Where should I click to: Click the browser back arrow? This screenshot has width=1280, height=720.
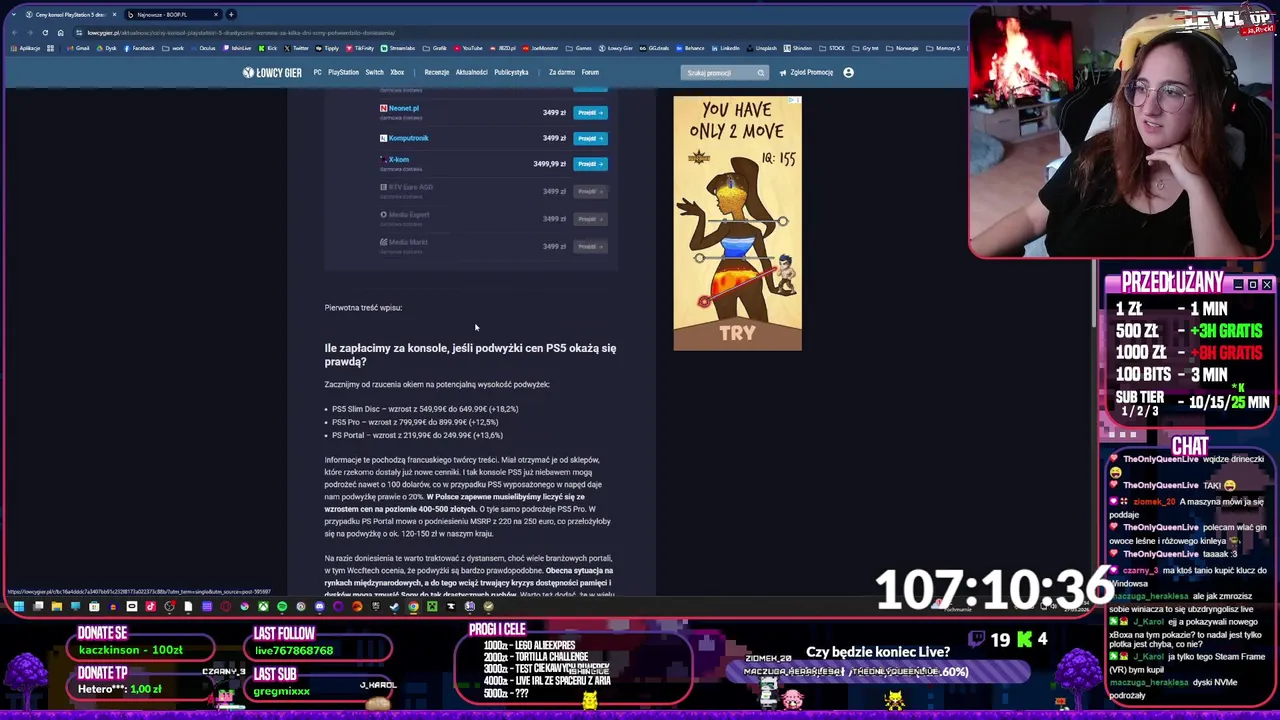tap(14, 32)
